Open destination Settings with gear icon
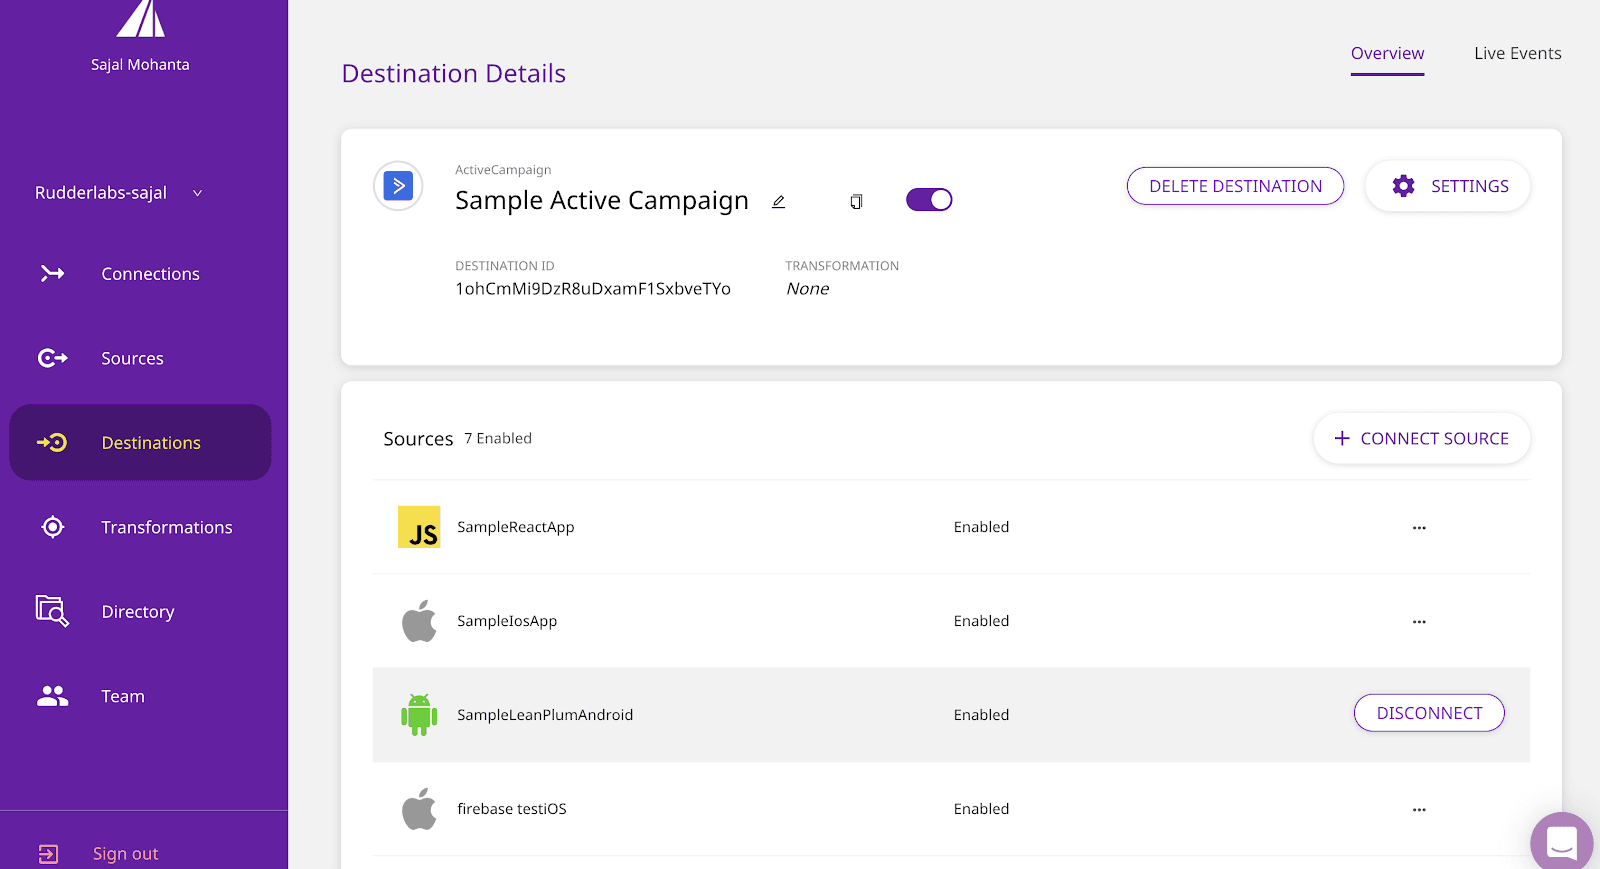The width and height of the screenshot is (1600, 869). [x=1448, y=186]
